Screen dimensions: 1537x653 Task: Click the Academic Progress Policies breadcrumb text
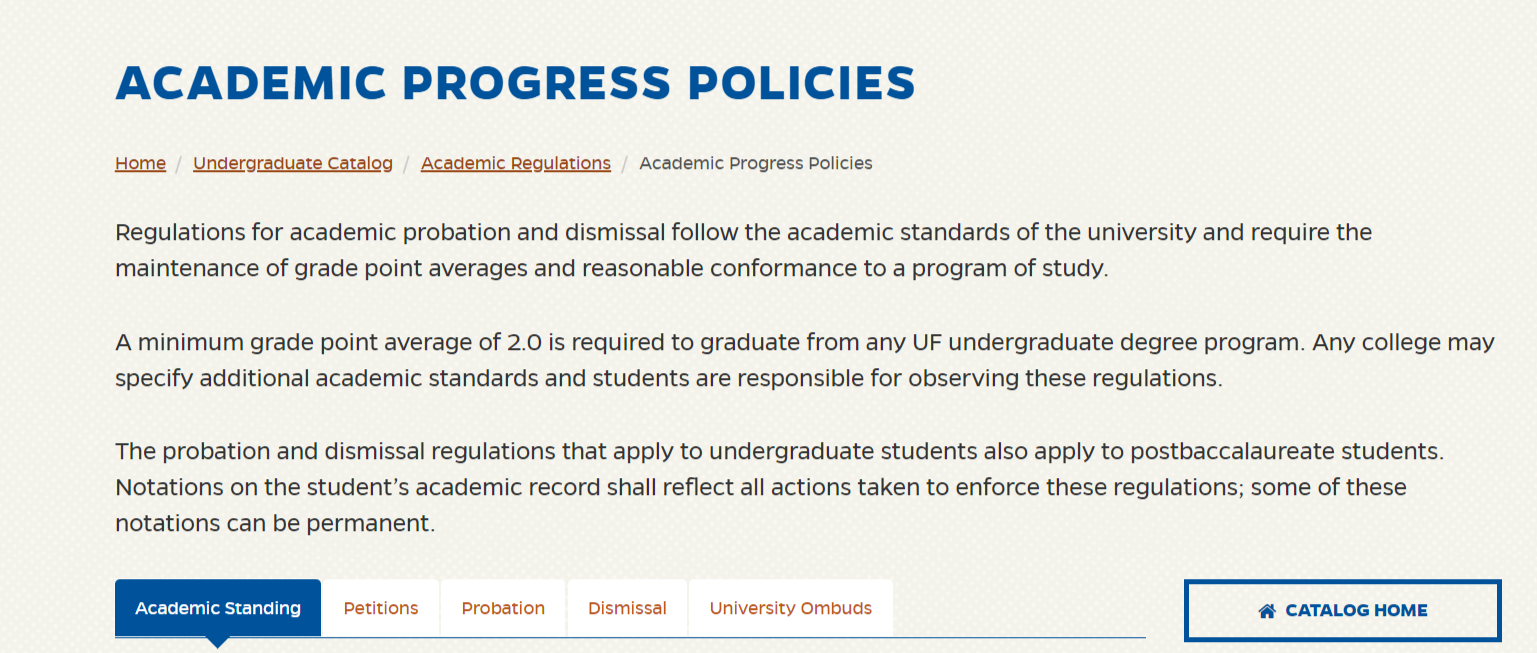755,163
